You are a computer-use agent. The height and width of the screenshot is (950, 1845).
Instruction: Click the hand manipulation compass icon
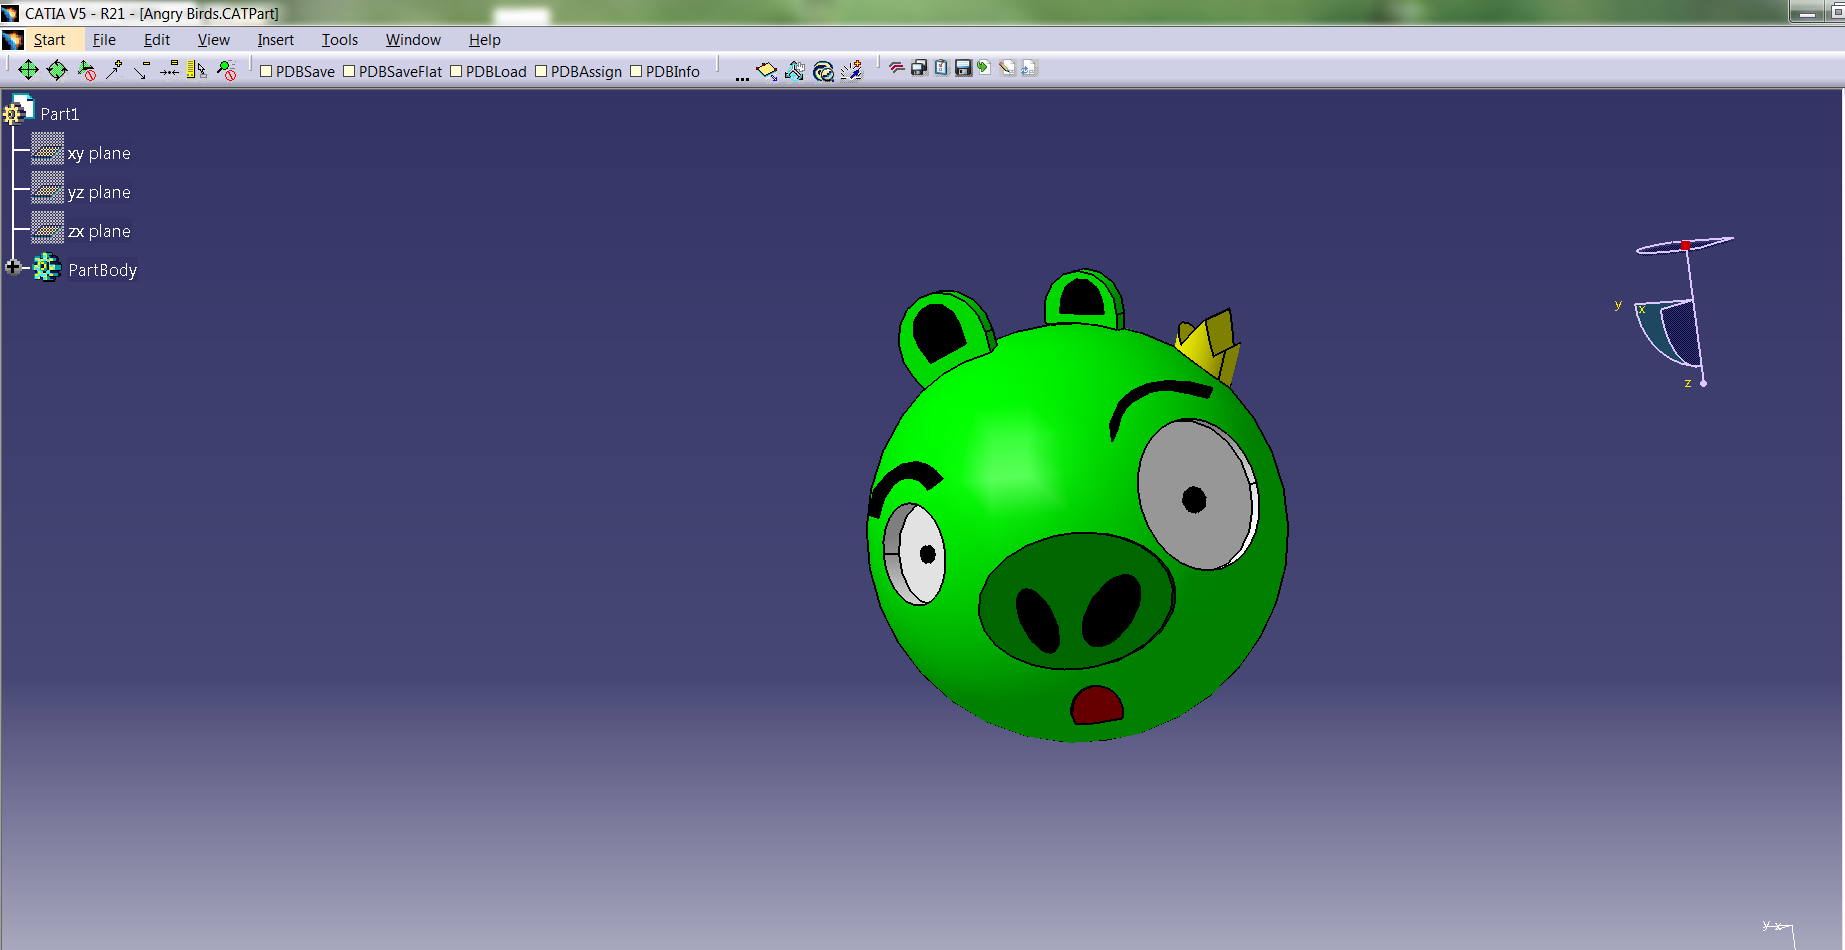[795, 71]
